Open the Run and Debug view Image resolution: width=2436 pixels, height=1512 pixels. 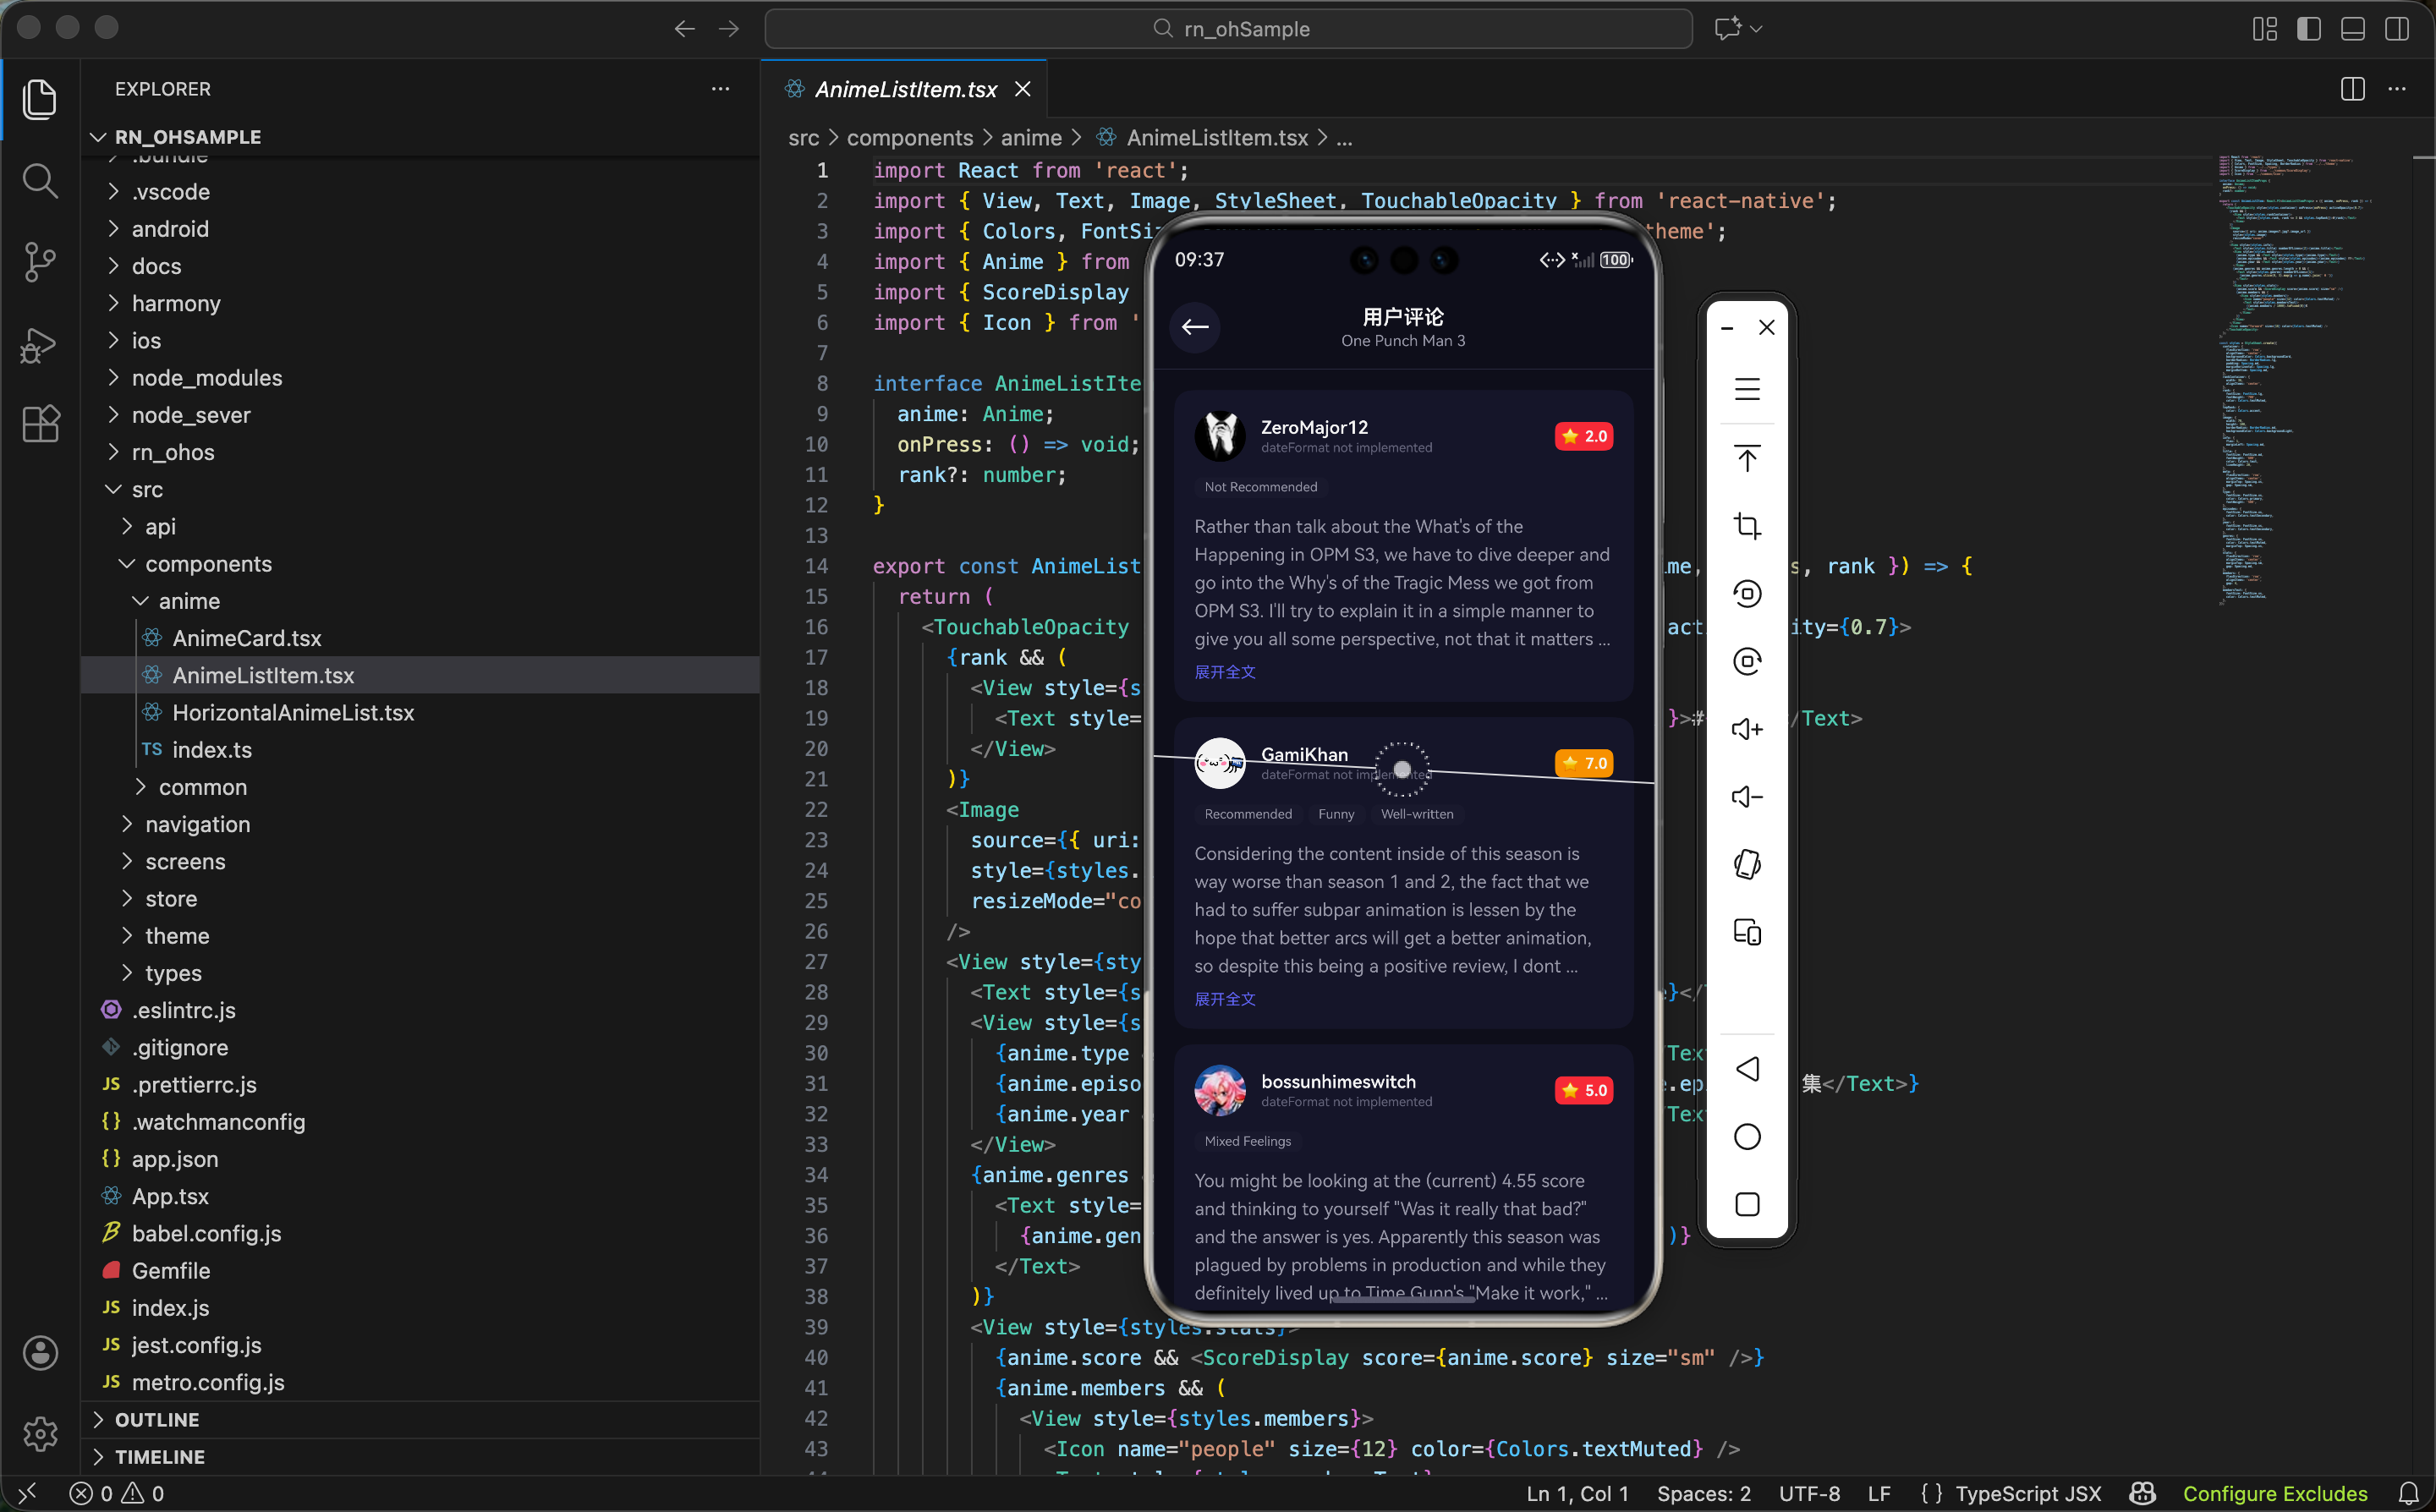(x=40, y=345)
